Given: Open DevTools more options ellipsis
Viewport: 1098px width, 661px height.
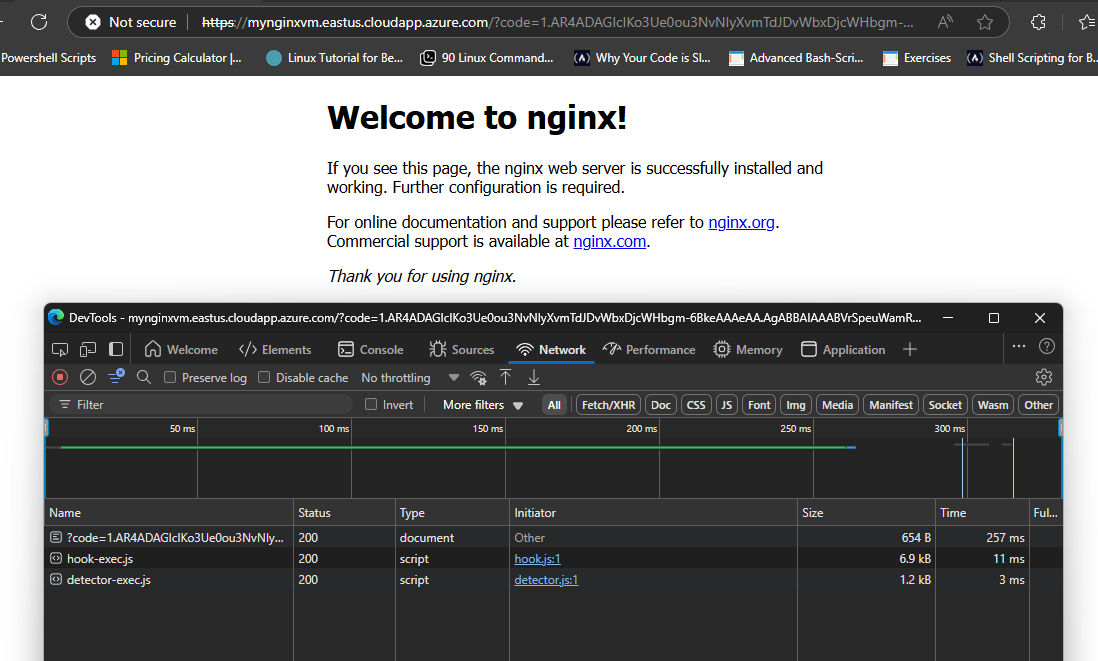Looking at the screenshot, I should point(1019,346).
